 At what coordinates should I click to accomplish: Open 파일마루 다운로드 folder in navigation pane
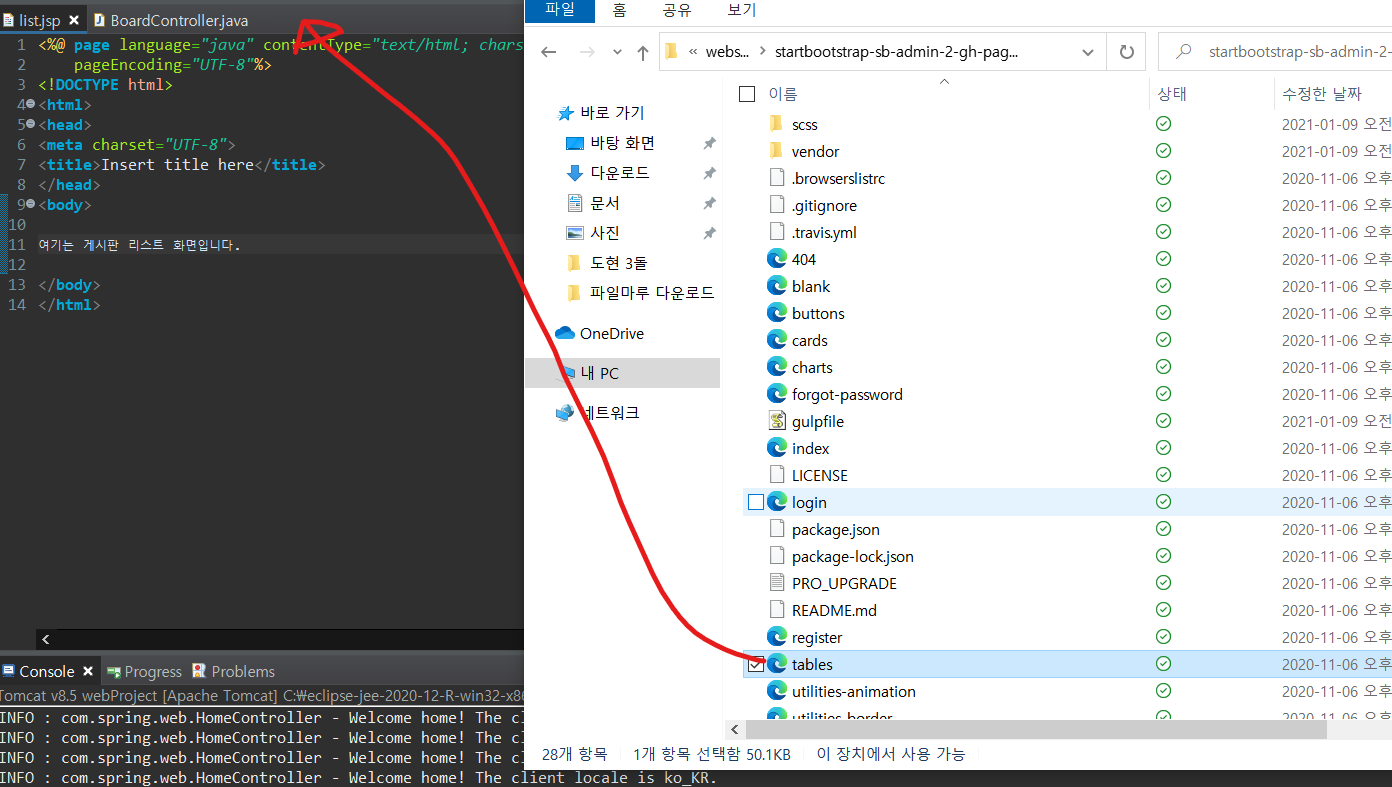click(x=640, y=293)
